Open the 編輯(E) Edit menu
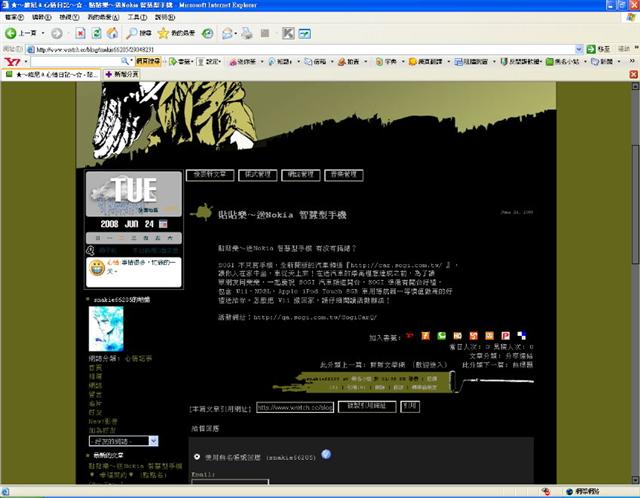The height and width of the screenshot is (498, 640). 42,17
